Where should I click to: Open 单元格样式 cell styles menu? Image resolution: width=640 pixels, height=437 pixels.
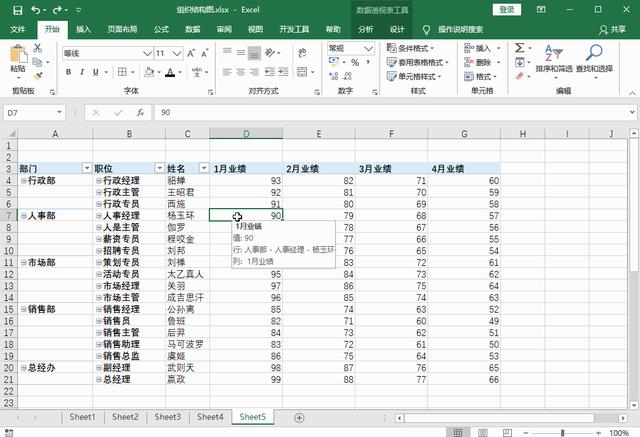[414, 76]
